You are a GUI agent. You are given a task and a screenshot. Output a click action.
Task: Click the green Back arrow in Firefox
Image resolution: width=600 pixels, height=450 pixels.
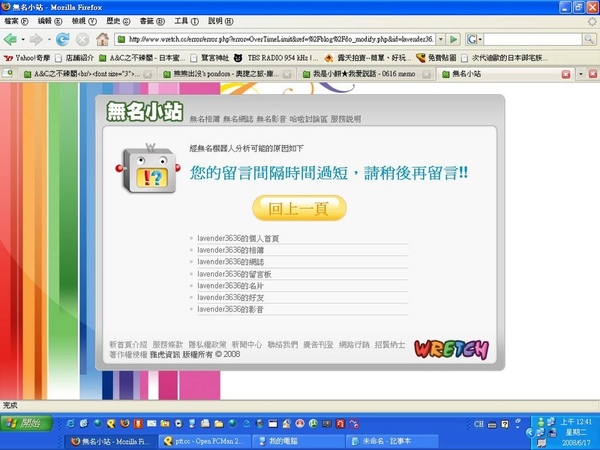(10, 39)
